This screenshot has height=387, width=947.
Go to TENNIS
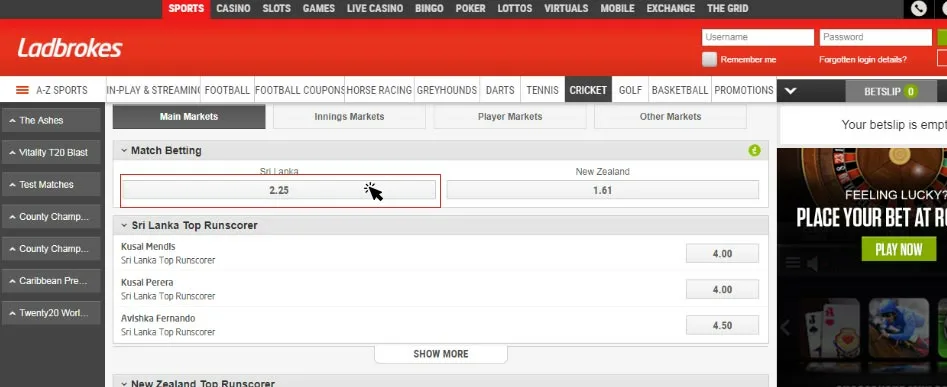pyautogui.click(x=542, y=90)
